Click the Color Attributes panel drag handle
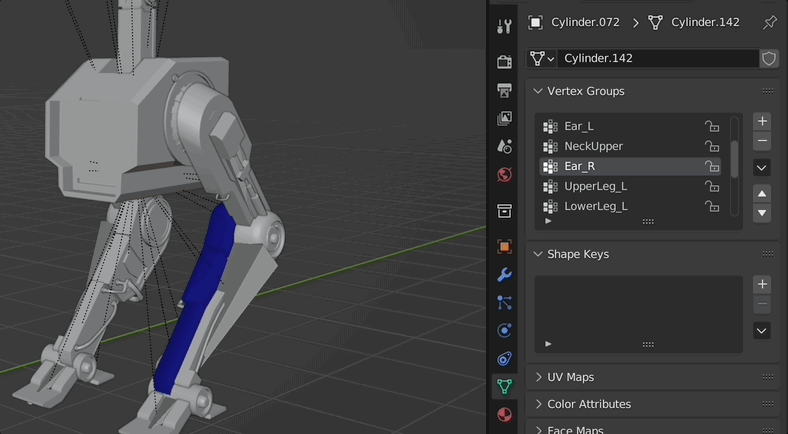 [x=767, y=404]
